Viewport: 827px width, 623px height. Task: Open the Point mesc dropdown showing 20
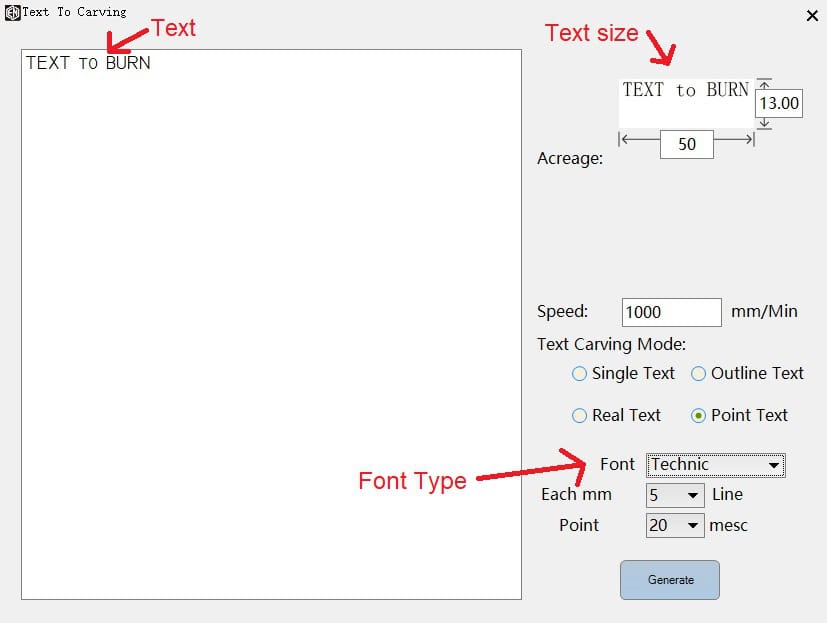tap(675, 526)
